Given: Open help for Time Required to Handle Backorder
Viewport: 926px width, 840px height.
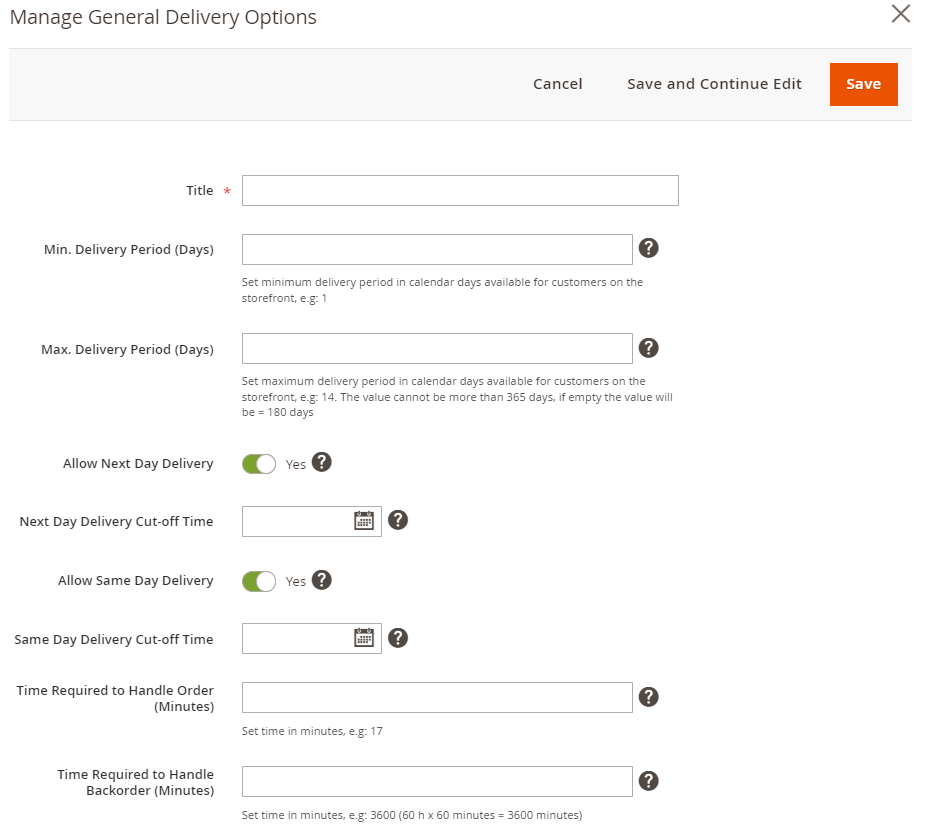Looking at the screenshot, I should pos(648,781).
